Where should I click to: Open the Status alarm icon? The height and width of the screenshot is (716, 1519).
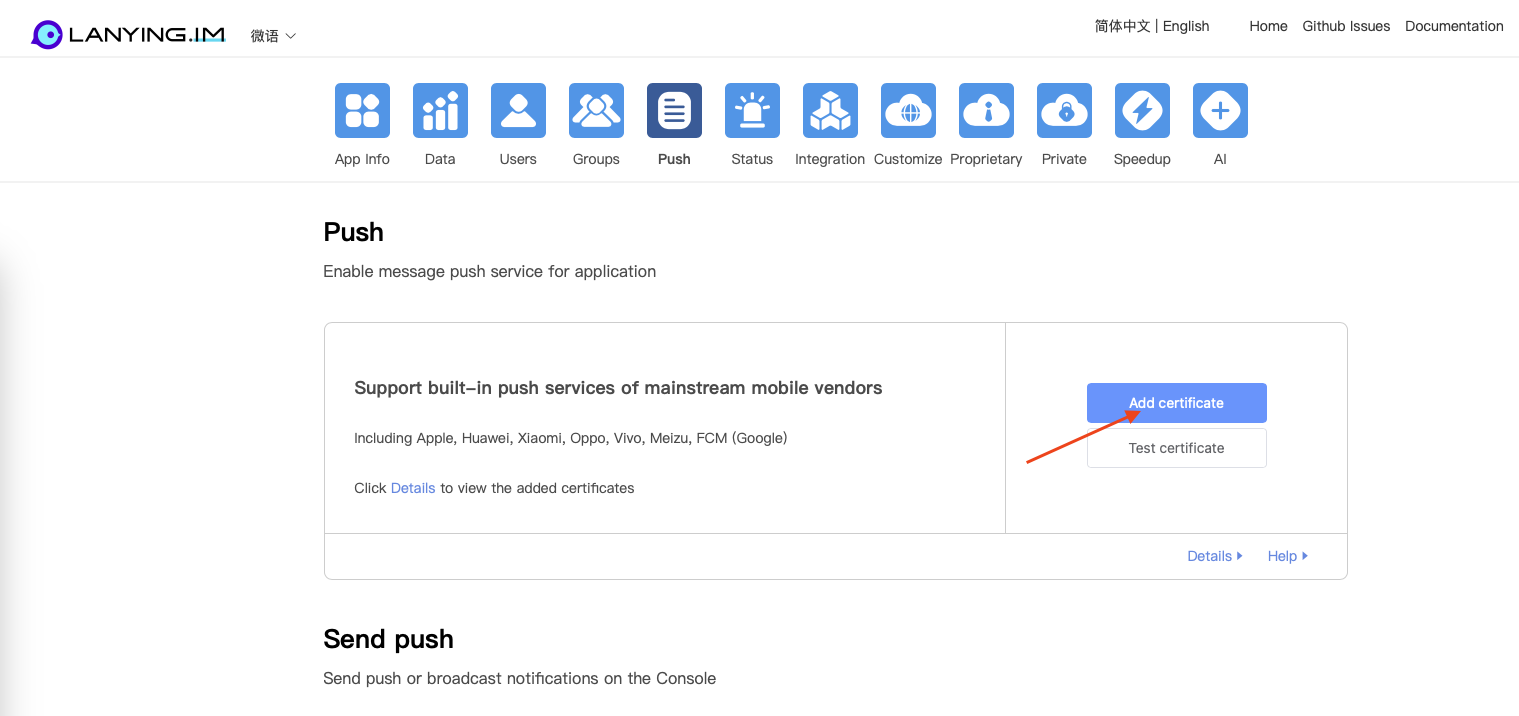coord(752,110)
